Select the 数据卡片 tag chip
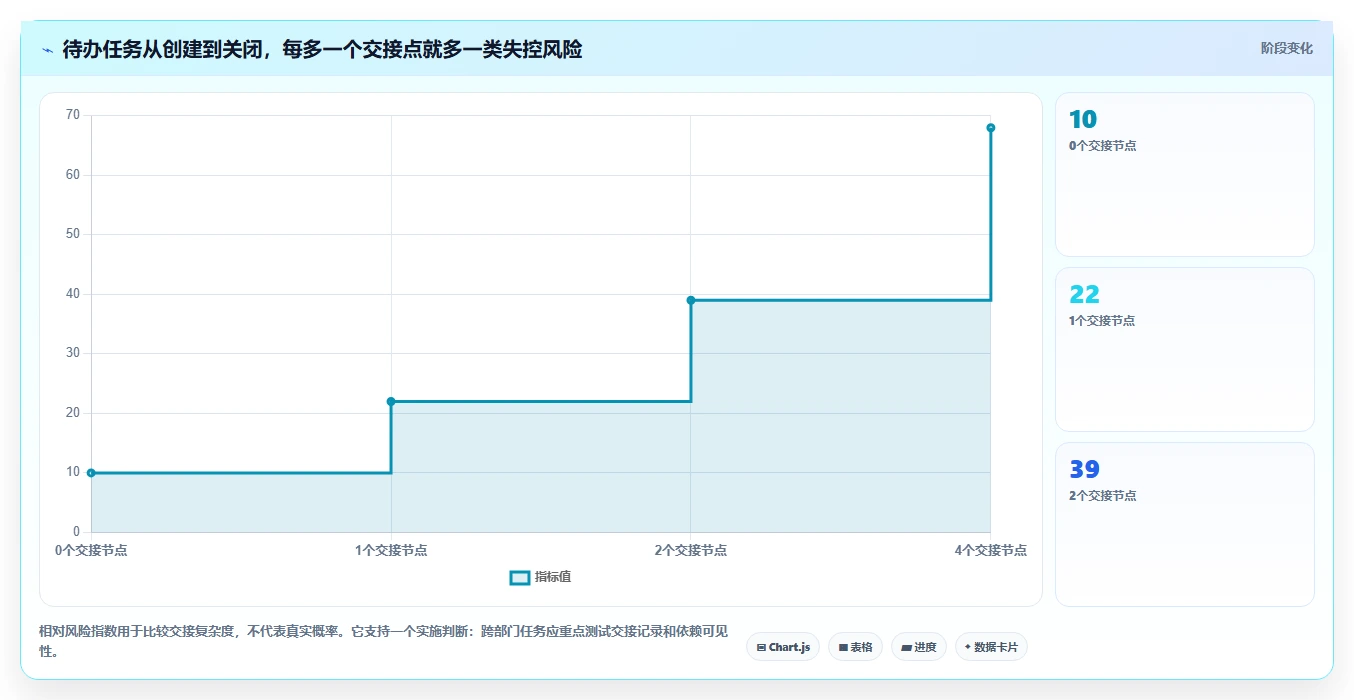 tap(991, 647)
